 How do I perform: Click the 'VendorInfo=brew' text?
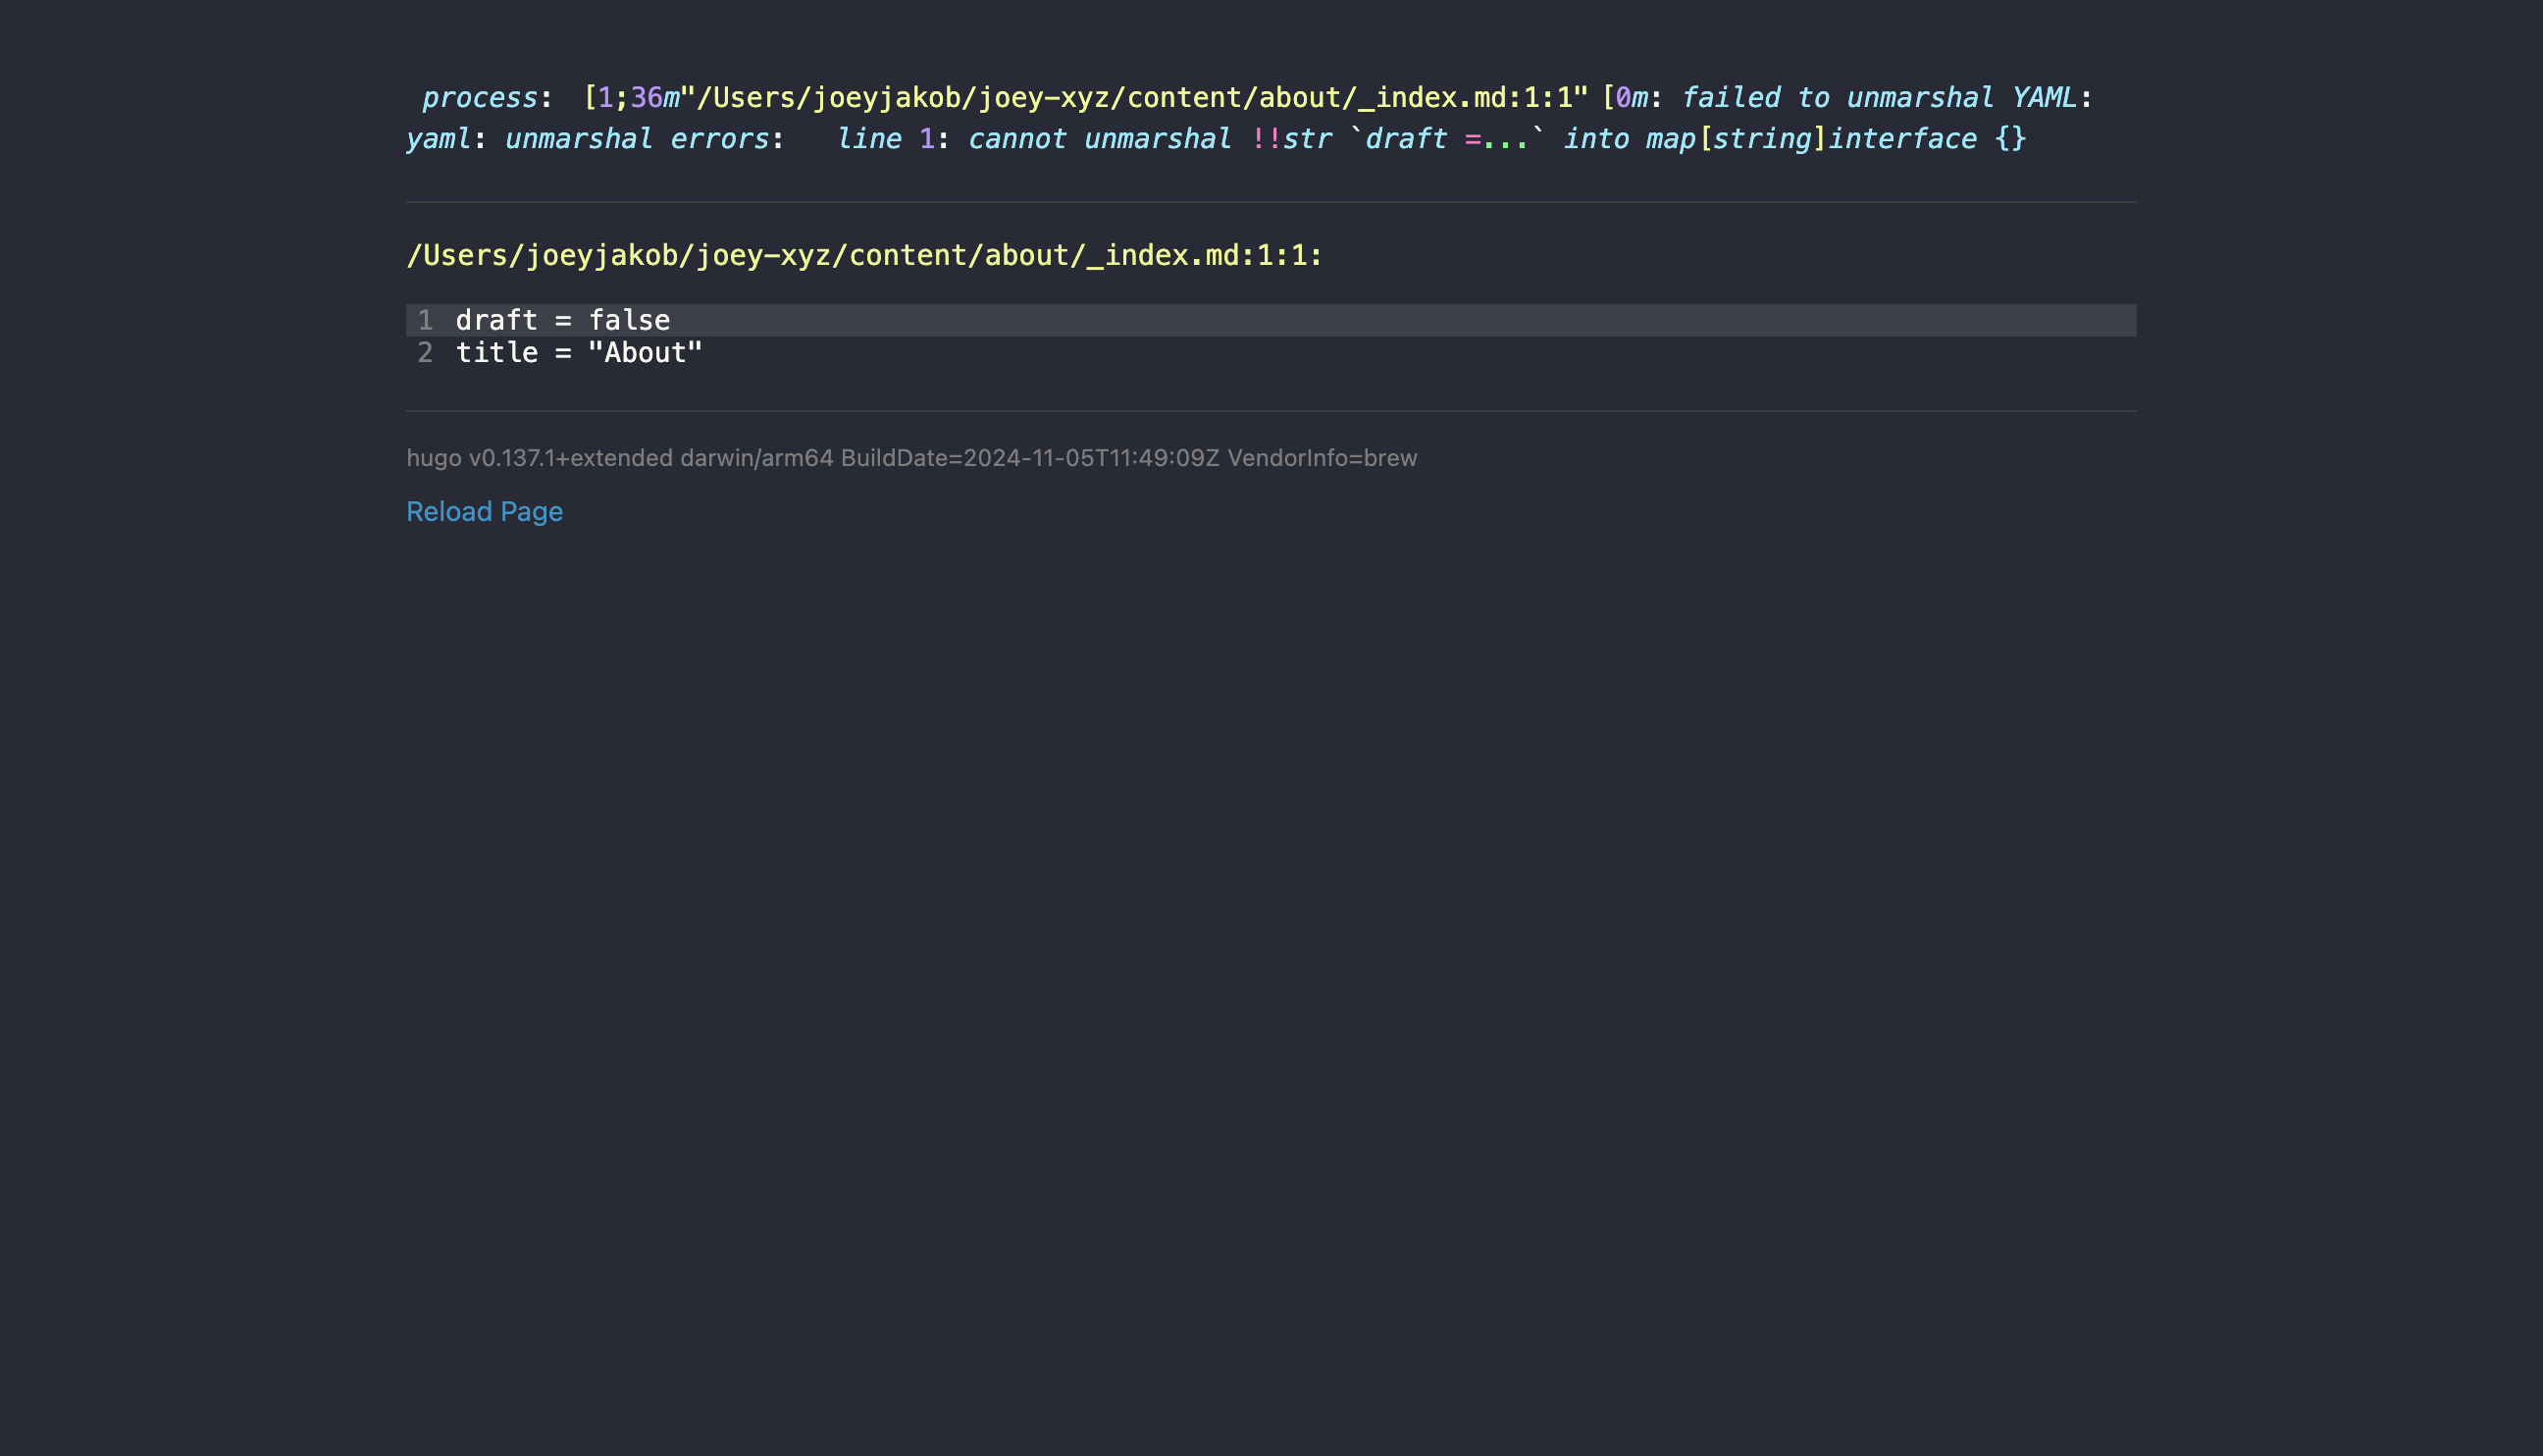1322,458
